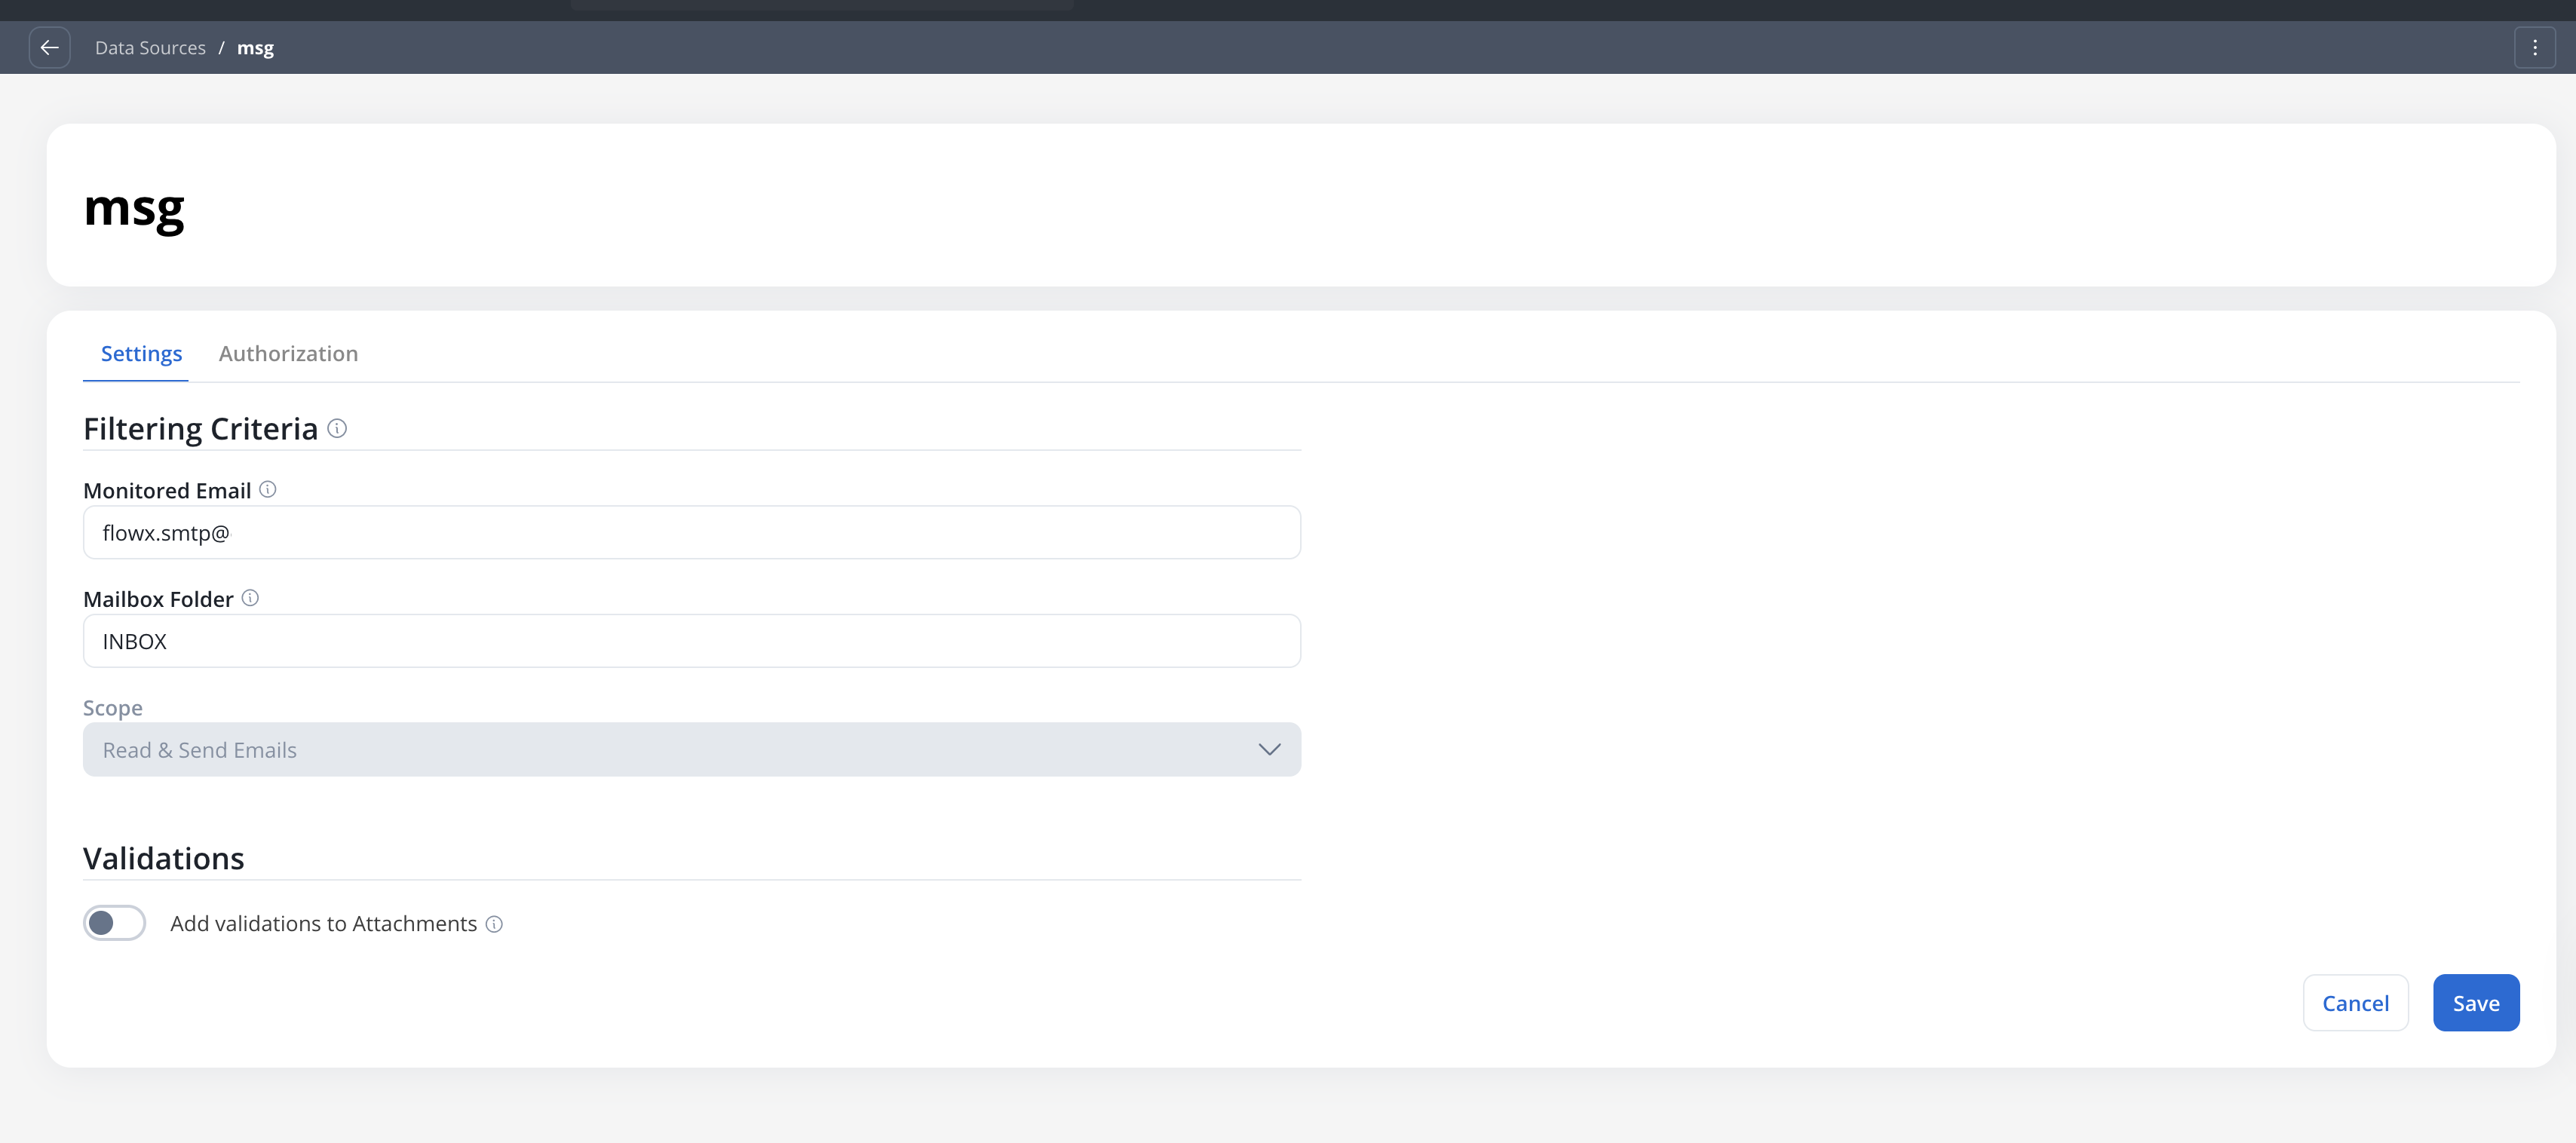Click the Scope dropdown chevron arrow
Viewport: 2576px width, 1143px height.
tap(1269, 750)
